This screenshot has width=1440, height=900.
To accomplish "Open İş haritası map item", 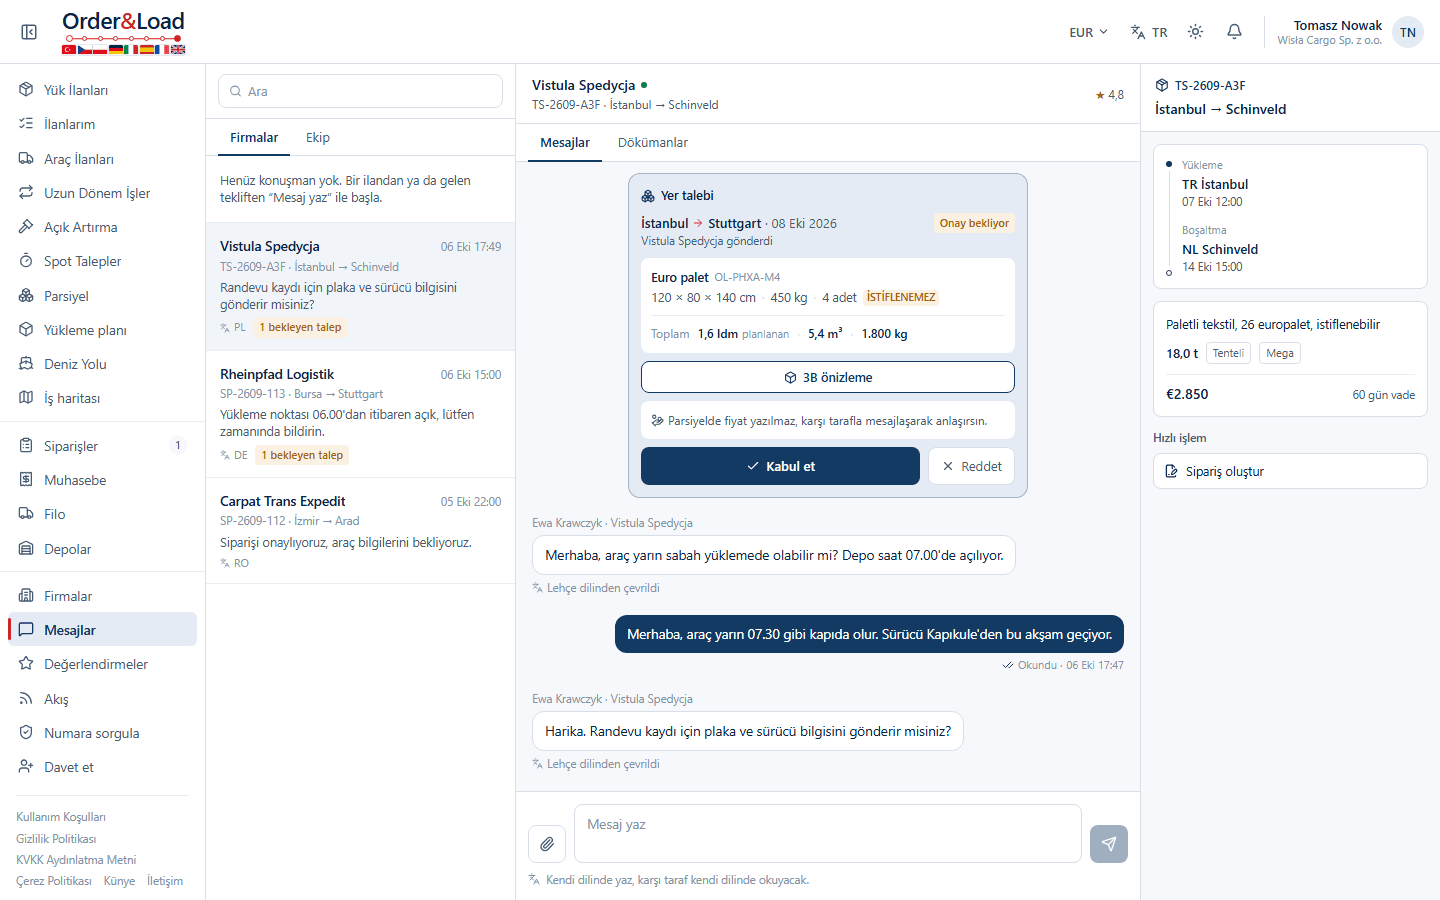I will click(102, 398).
